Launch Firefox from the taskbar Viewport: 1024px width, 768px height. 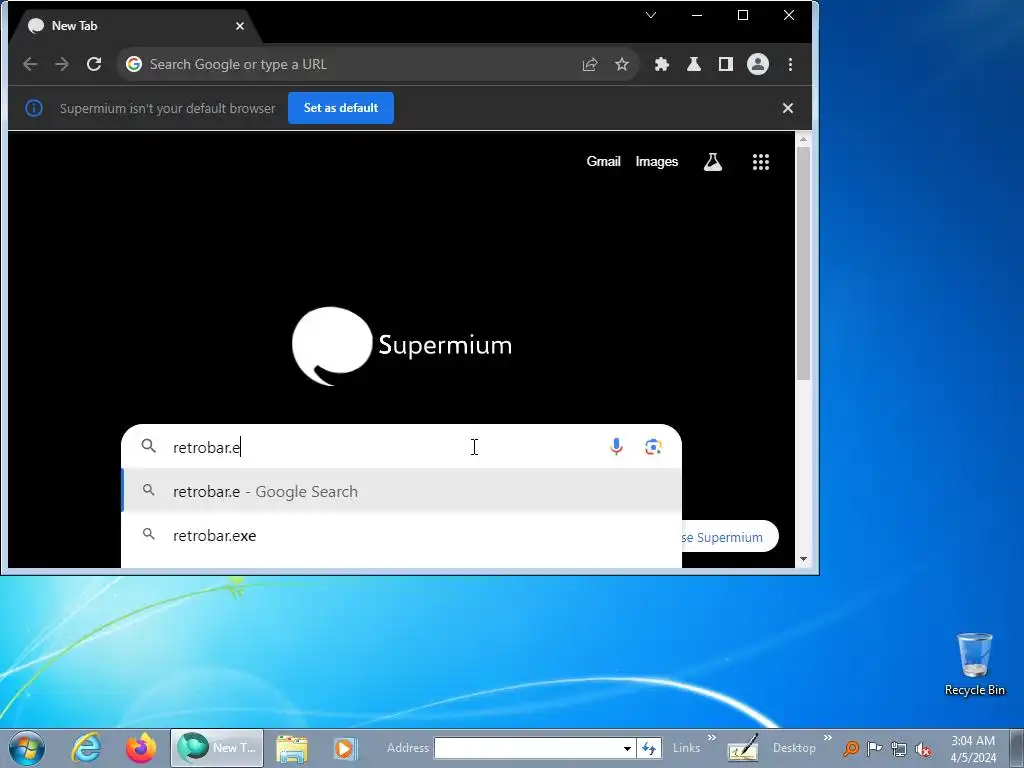tap(140, 748)
